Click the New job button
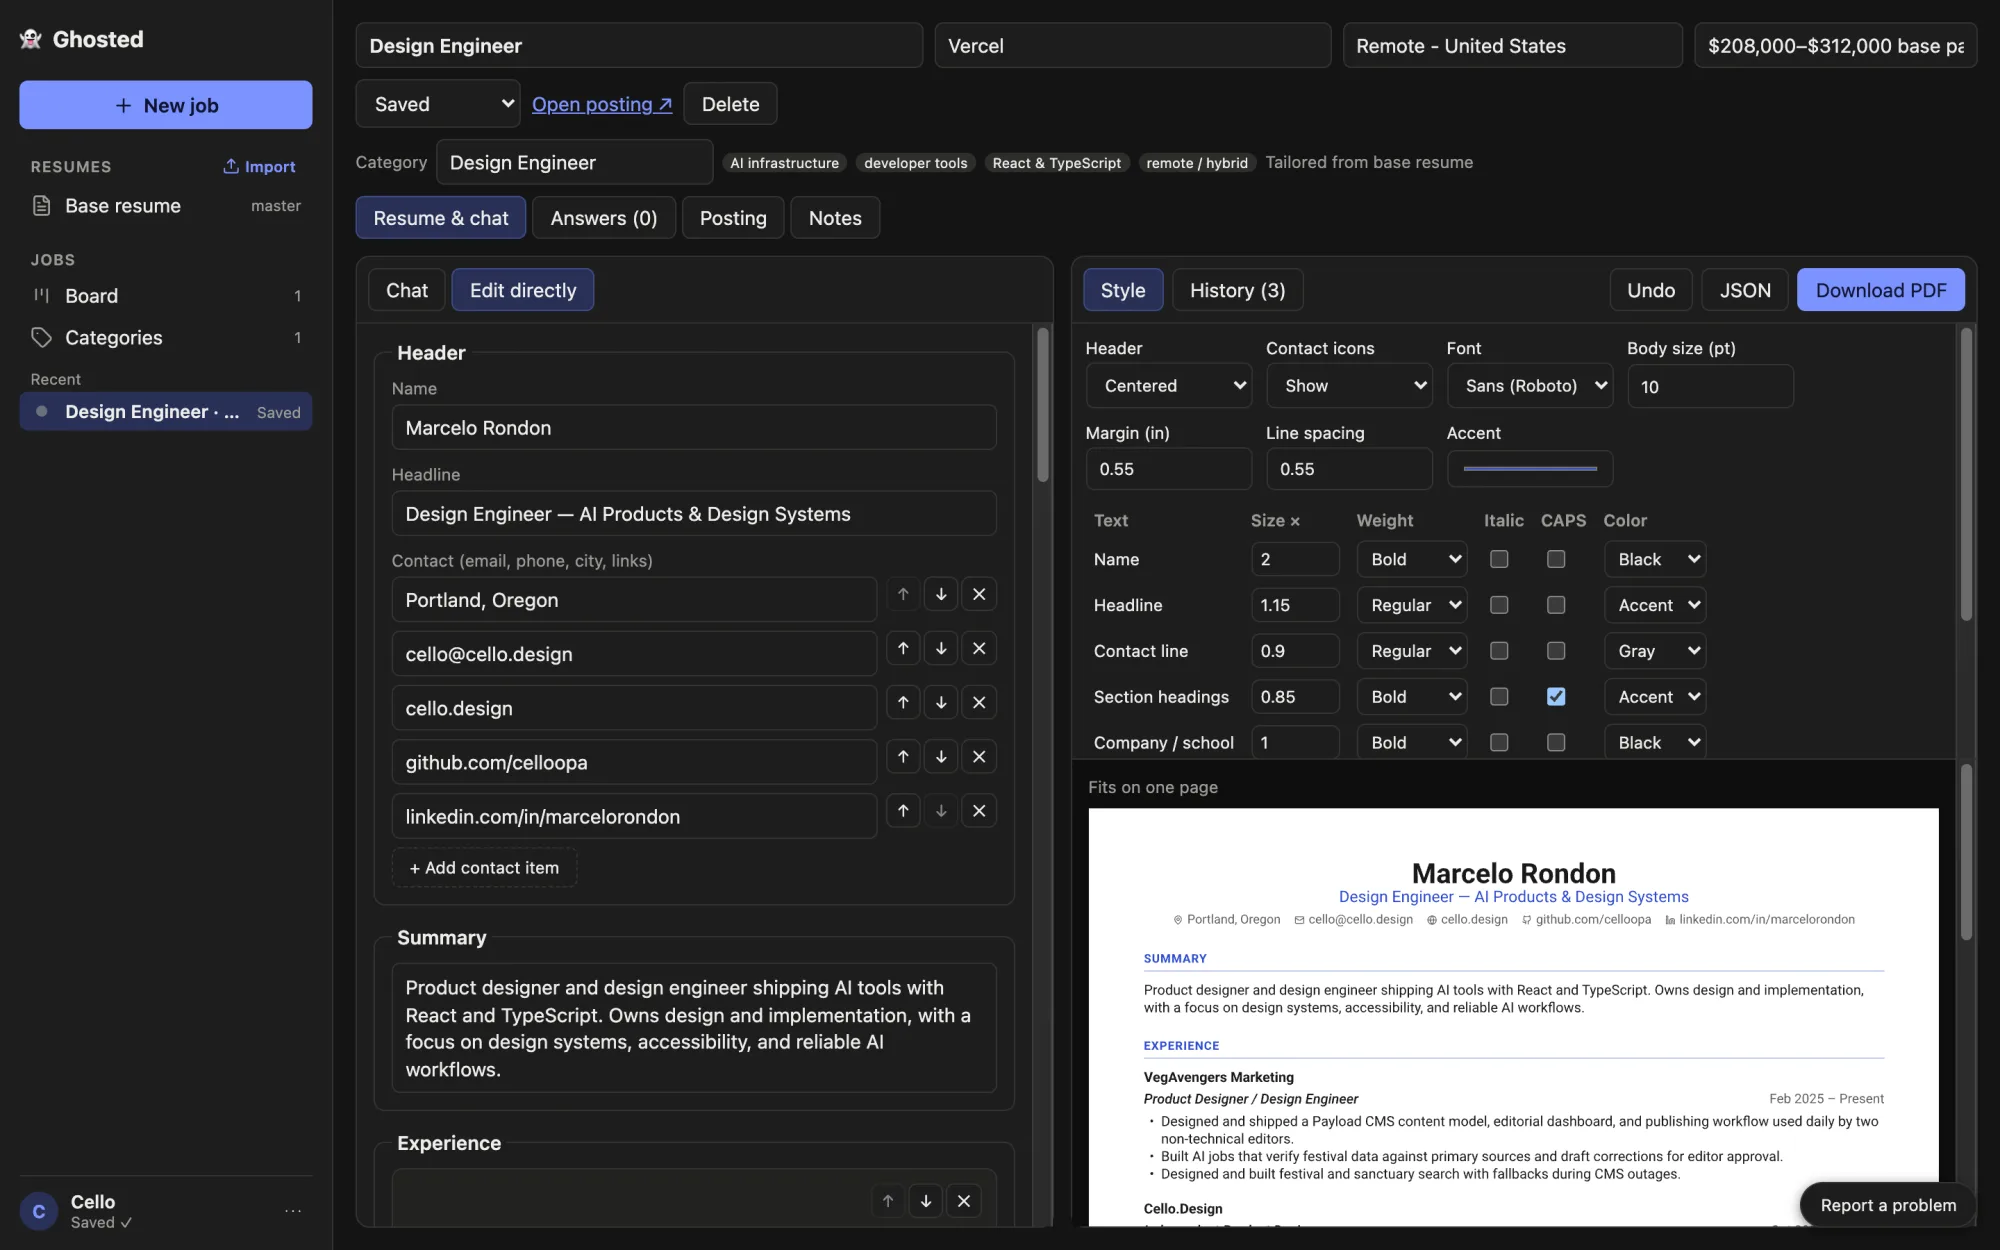The width and height of the screenshot is (2000, 1250). click(x=166, y=105)
